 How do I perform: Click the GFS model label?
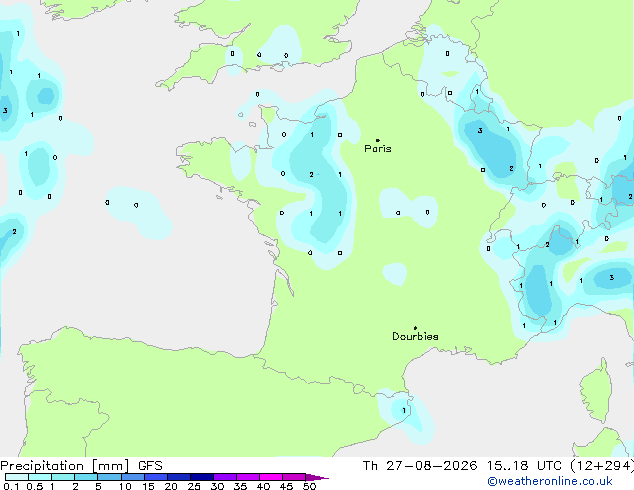(150, 466)
